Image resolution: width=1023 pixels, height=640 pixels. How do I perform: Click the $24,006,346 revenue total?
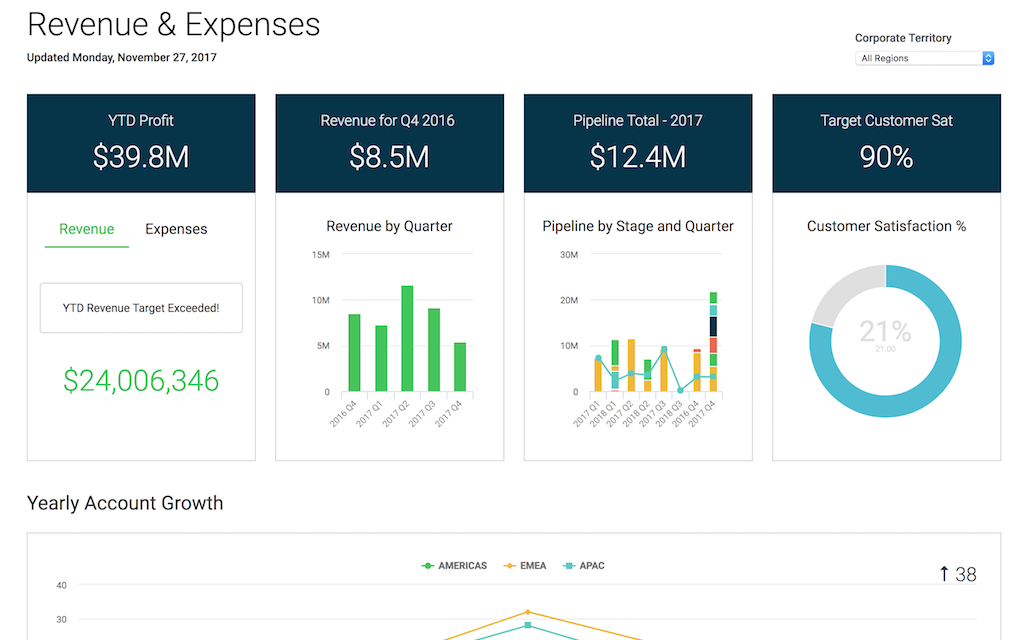[141, 380]
